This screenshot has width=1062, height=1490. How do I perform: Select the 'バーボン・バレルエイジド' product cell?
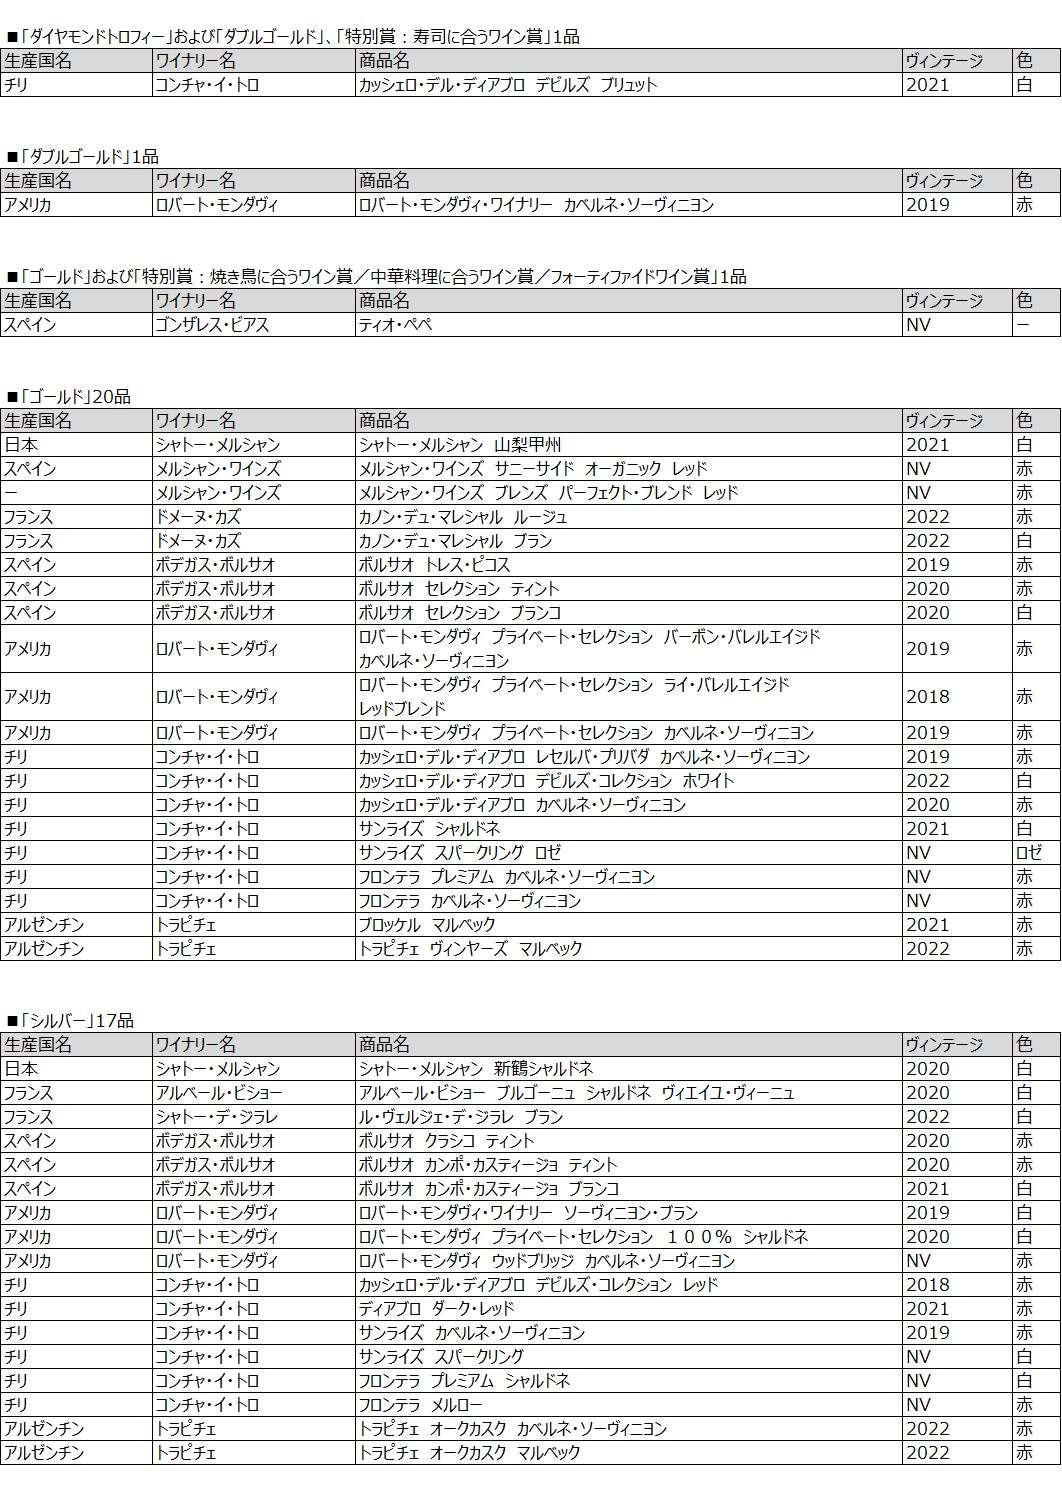pyautogui.click(x=628, y=649)
